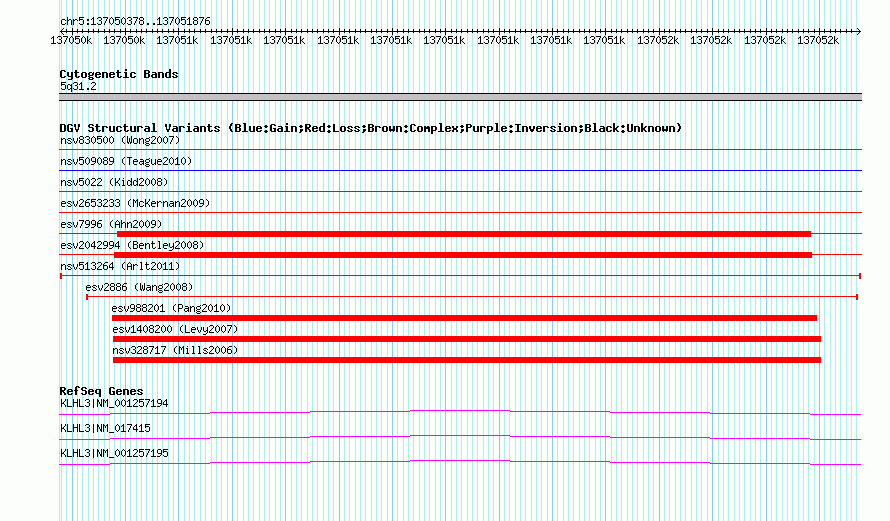890x521 pixels.
Task: Open variant label esv2653233 (McKernan2009)
Action: point(135,203)
